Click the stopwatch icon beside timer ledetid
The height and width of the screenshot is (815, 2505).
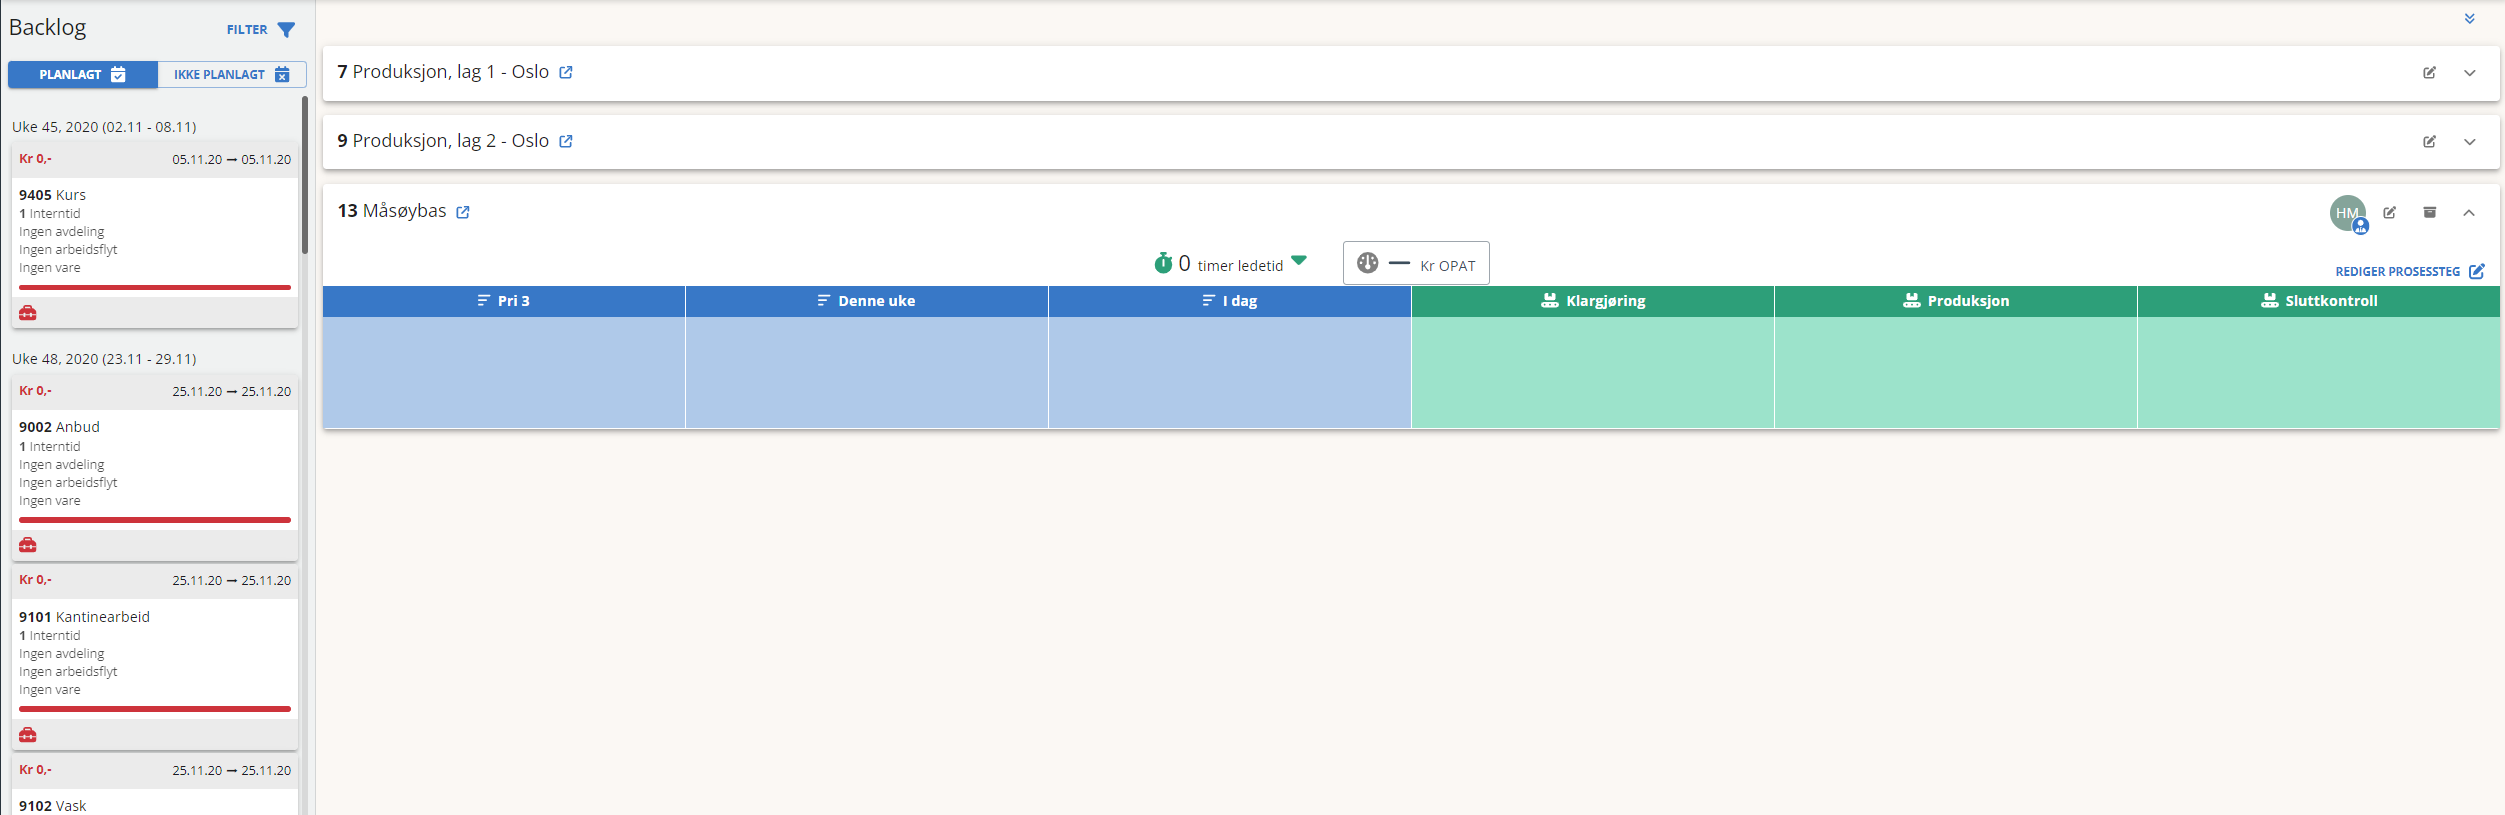pyautogui.click(x=1163, y=263)
